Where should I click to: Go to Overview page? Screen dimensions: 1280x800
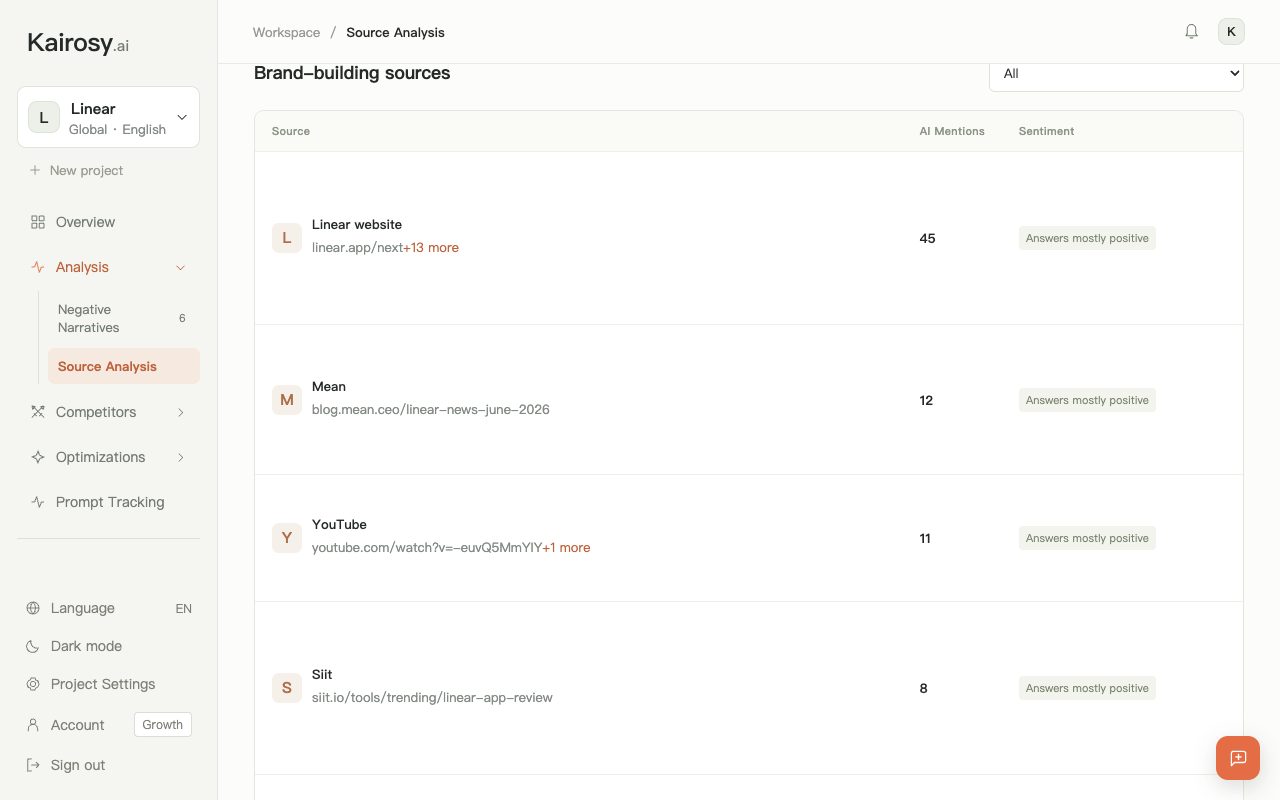108,222
